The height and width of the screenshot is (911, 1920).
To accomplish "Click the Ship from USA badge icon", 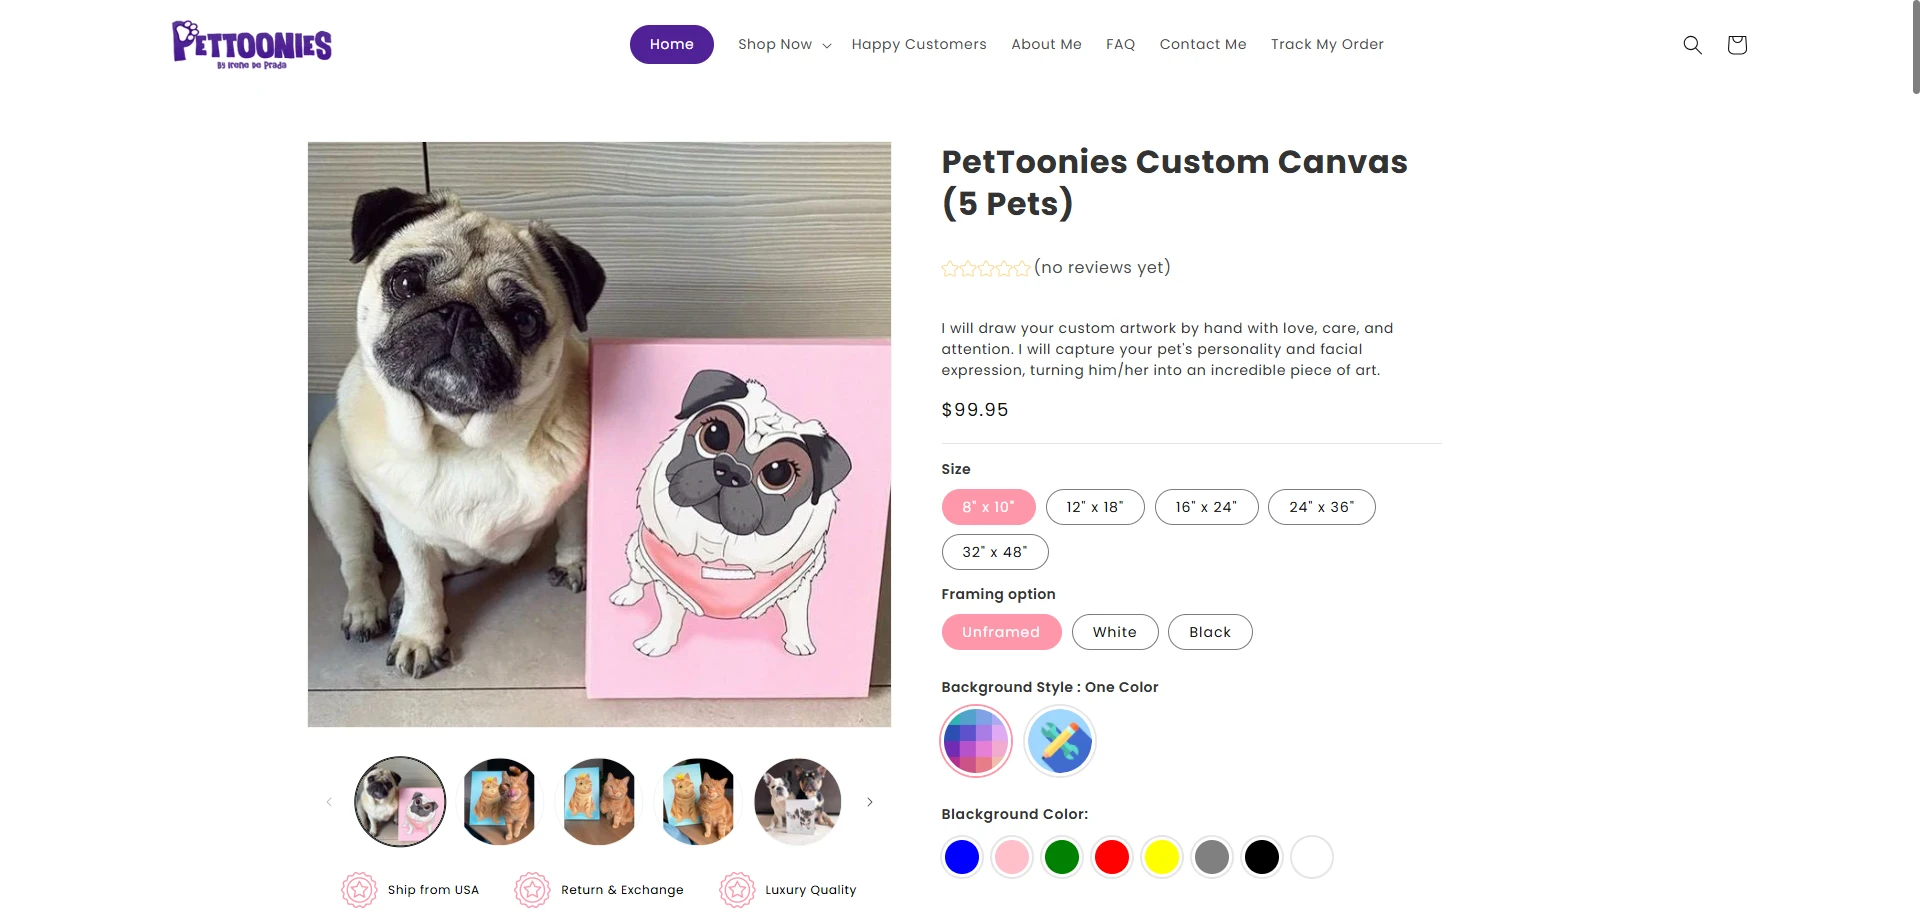I will (x=359, y=889).
